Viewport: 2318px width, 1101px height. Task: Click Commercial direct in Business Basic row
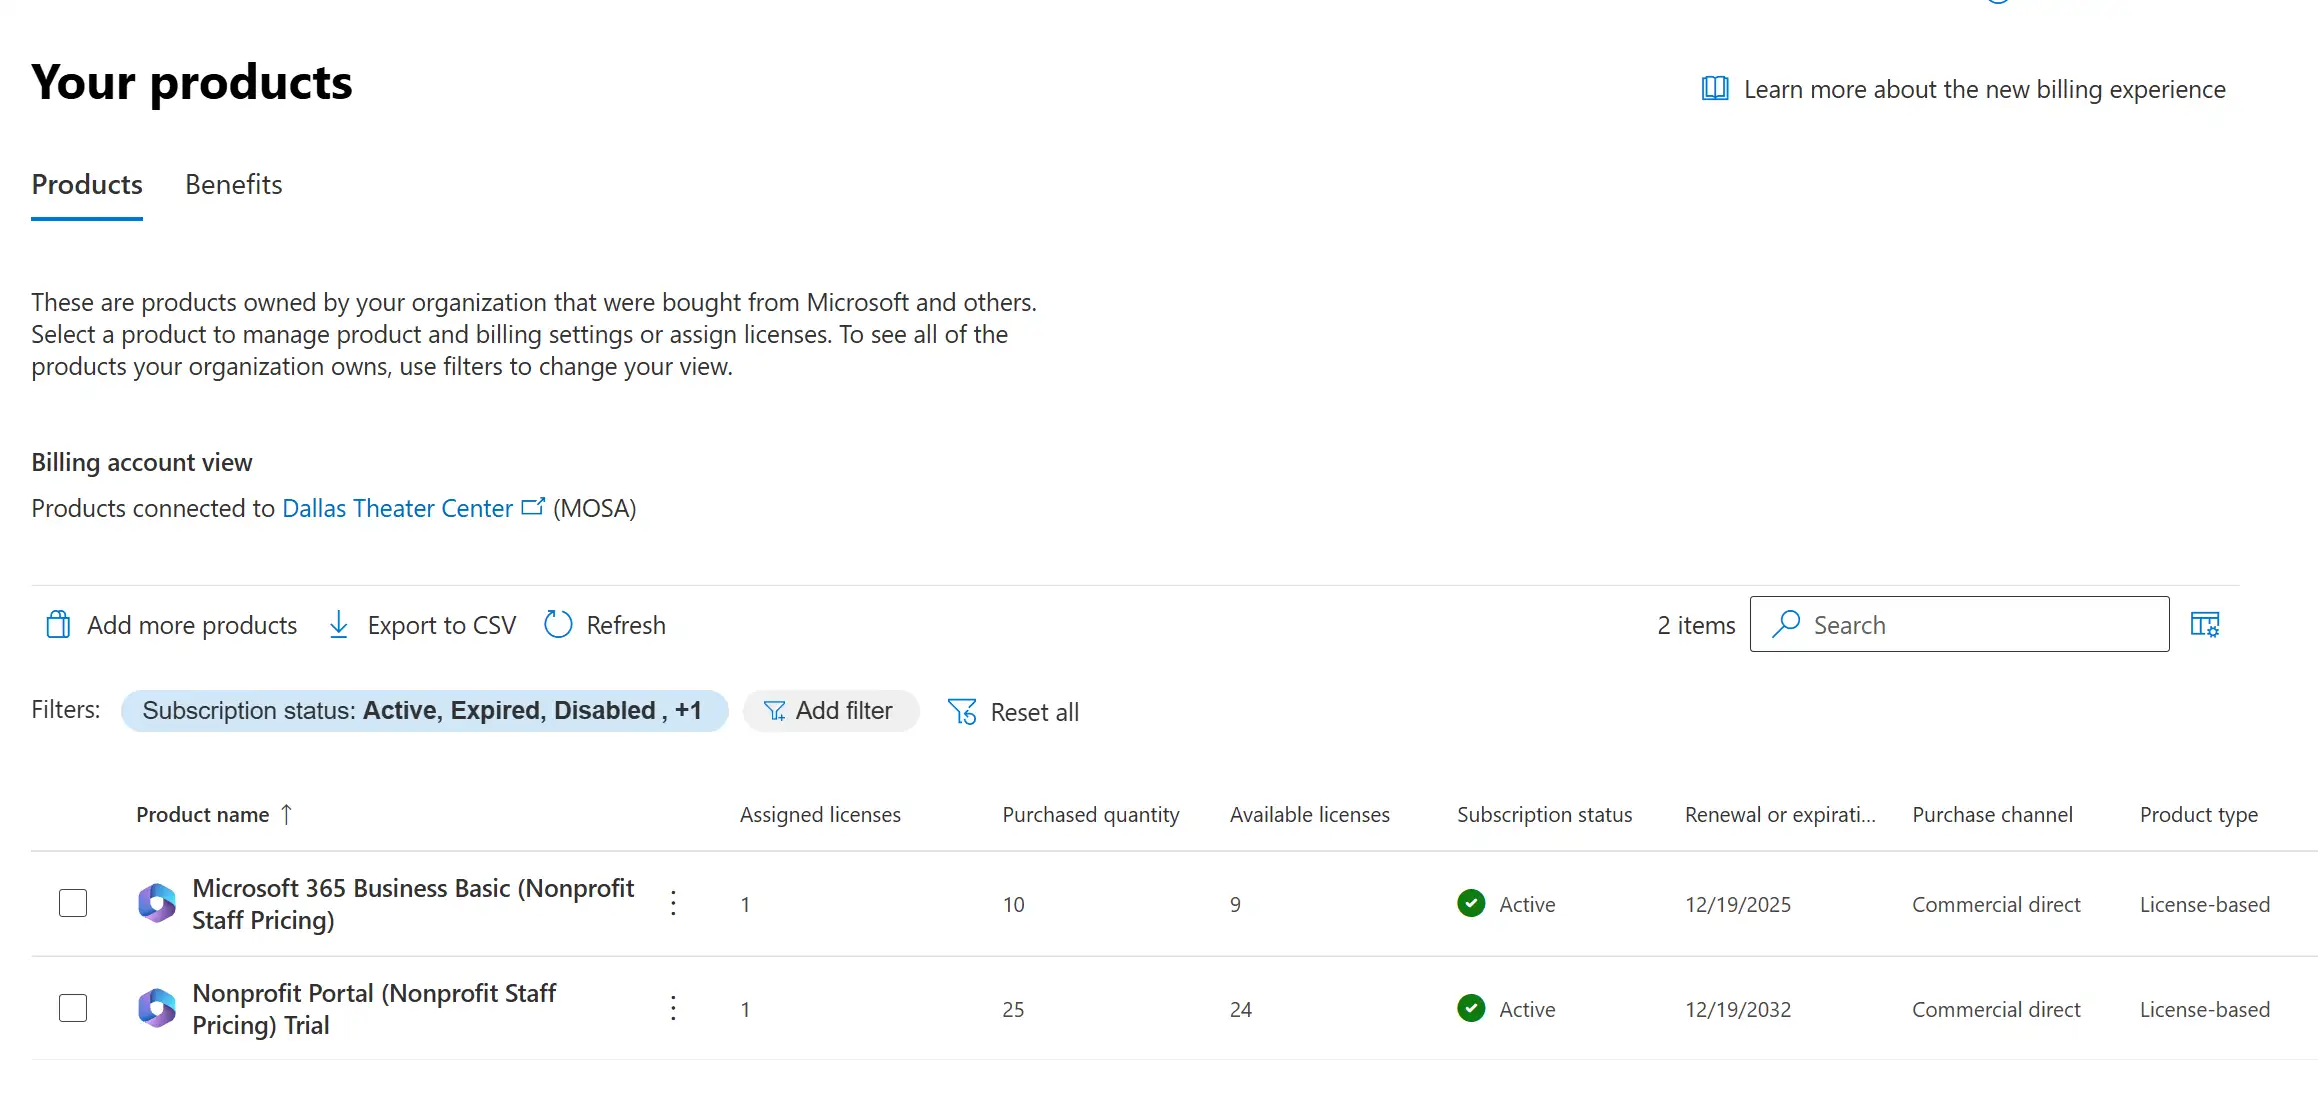[1996, 904]
